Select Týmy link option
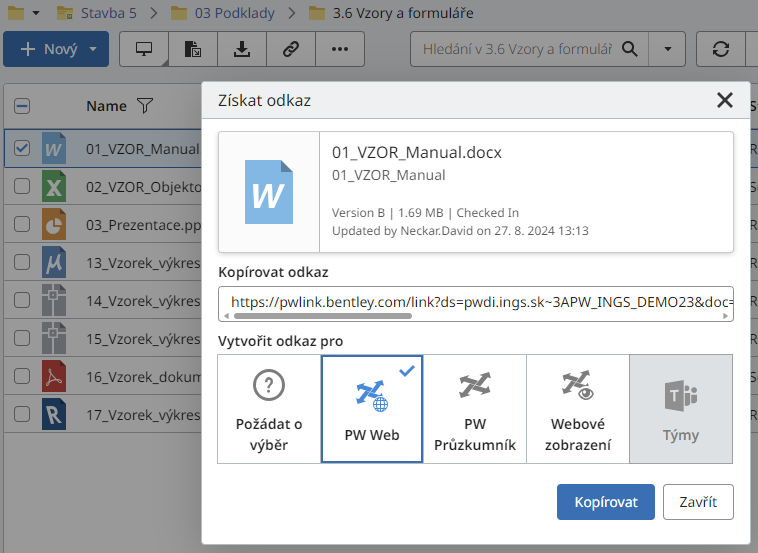Image resolution: width=758 pixels, height=553 pixels. point(681,409)
